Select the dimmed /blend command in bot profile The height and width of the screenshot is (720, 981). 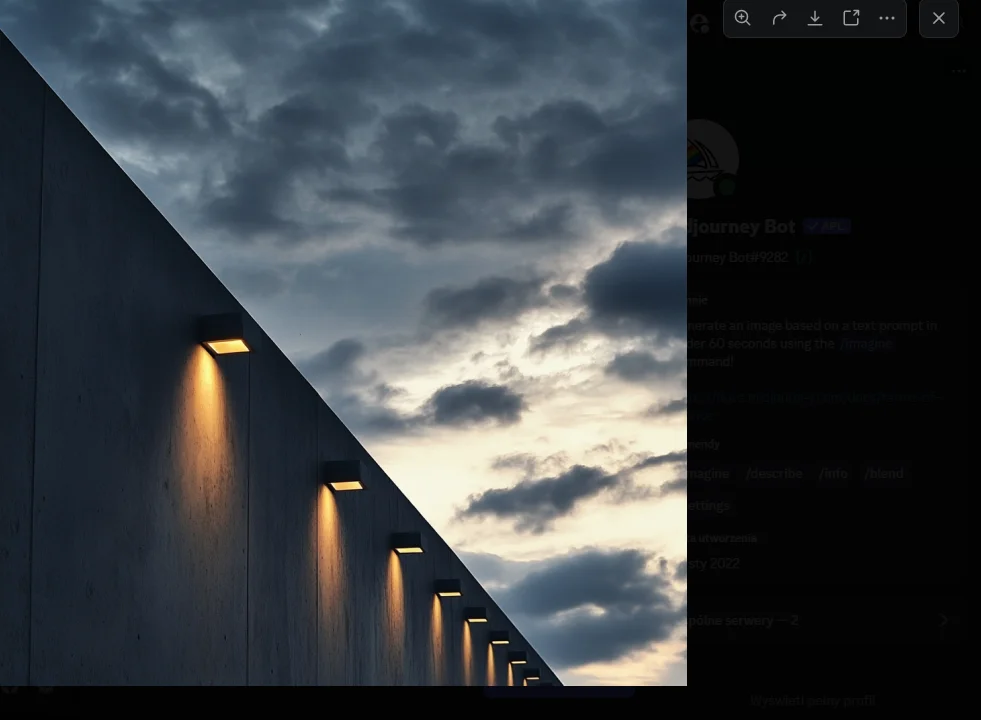click(x=884, y=474)
